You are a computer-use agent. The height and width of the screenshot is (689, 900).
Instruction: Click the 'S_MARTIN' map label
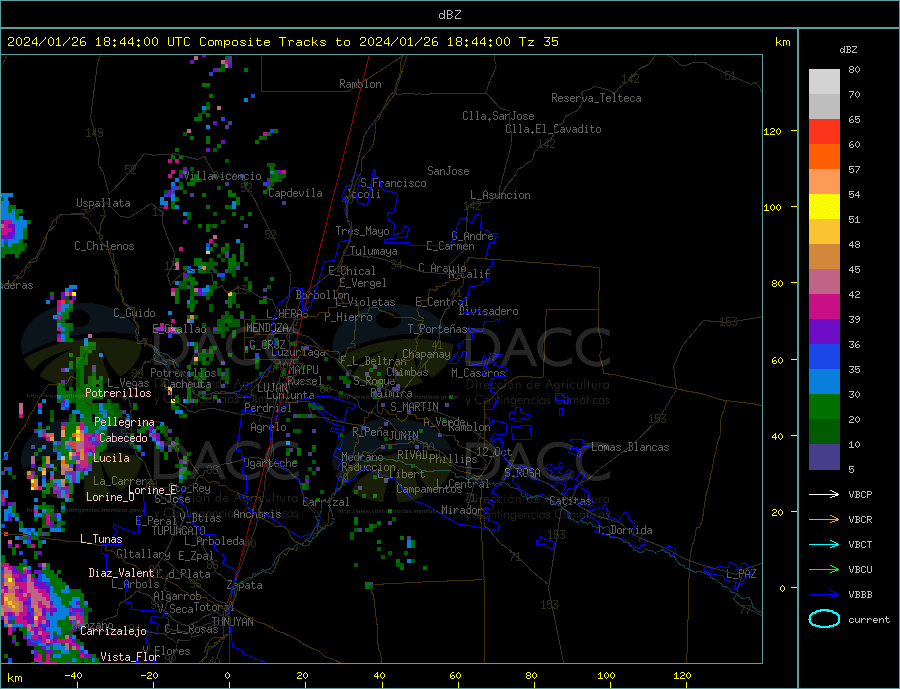[414, 407]
